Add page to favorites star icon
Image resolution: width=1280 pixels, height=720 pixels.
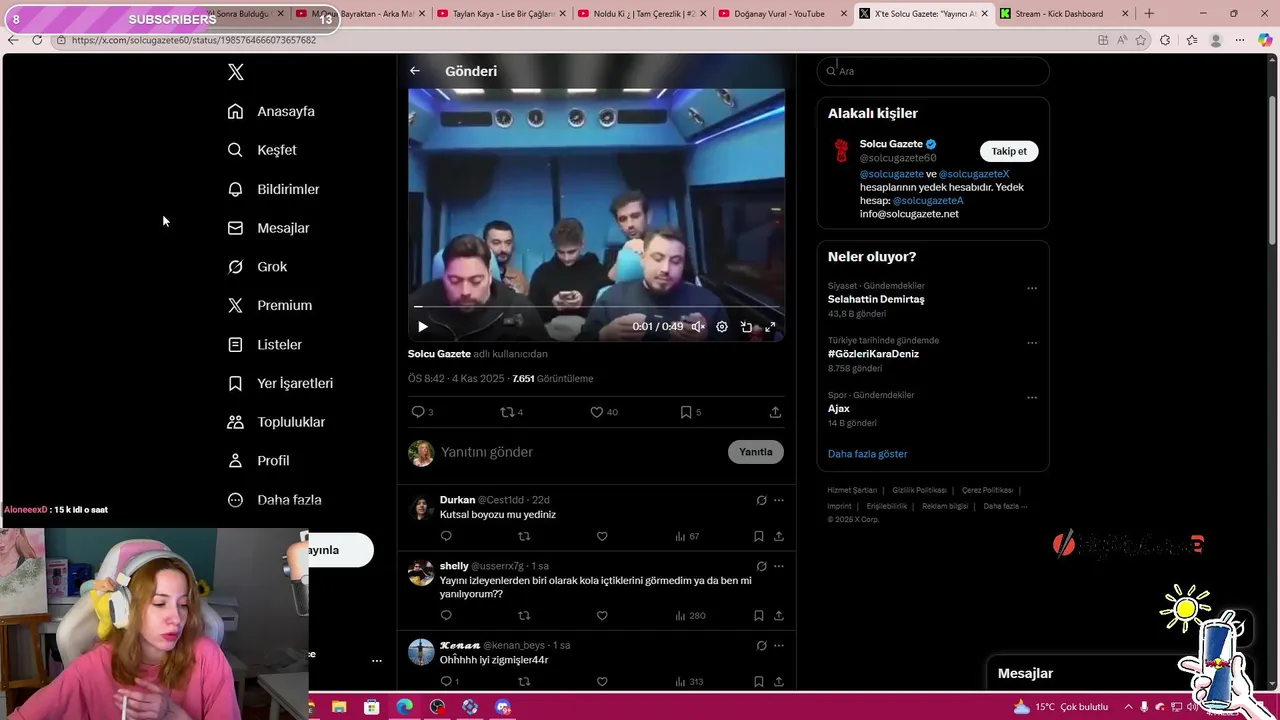click(1141, 40)
